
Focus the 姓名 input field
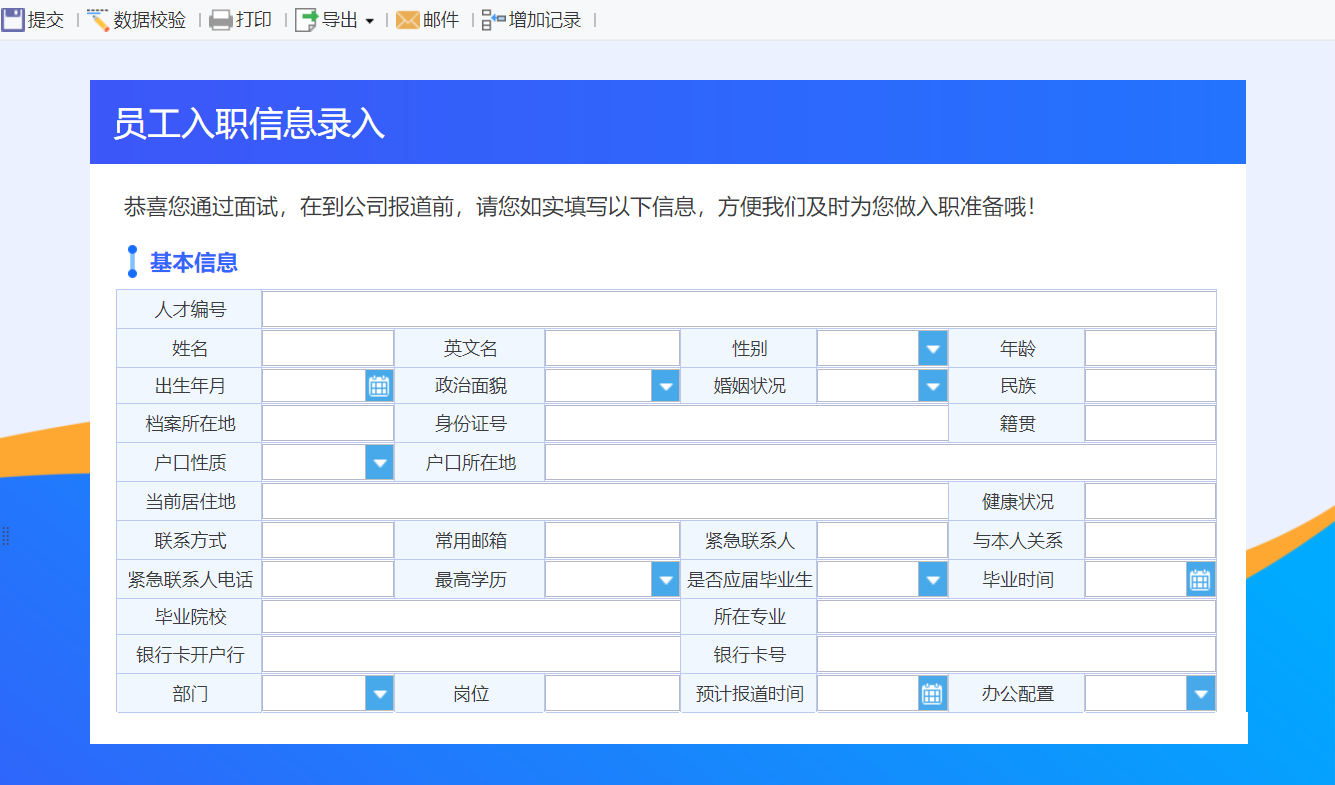tap(328, 348)
